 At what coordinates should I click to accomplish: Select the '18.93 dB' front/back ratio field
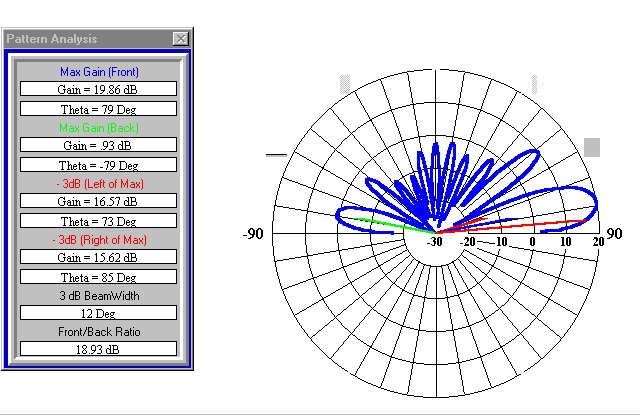(x=99, y=349)
